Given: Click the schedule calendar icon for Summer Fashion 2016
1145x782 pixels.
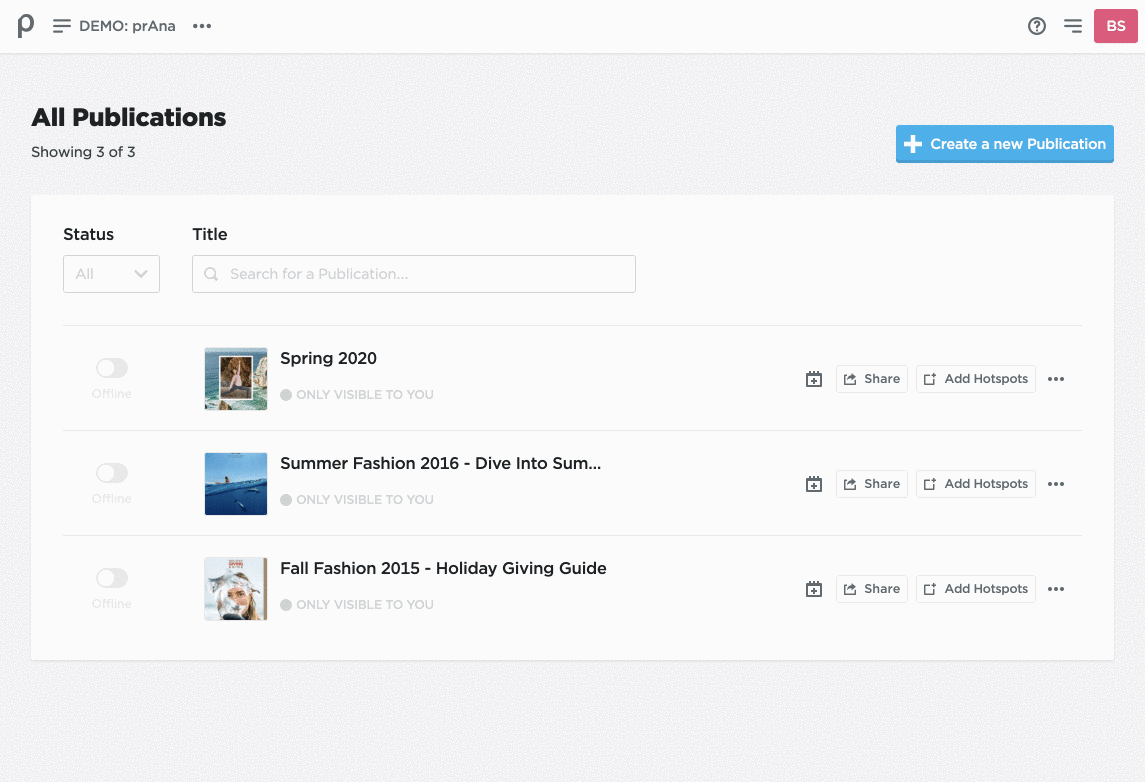Looking at the screenshot, I should point(814,484).
